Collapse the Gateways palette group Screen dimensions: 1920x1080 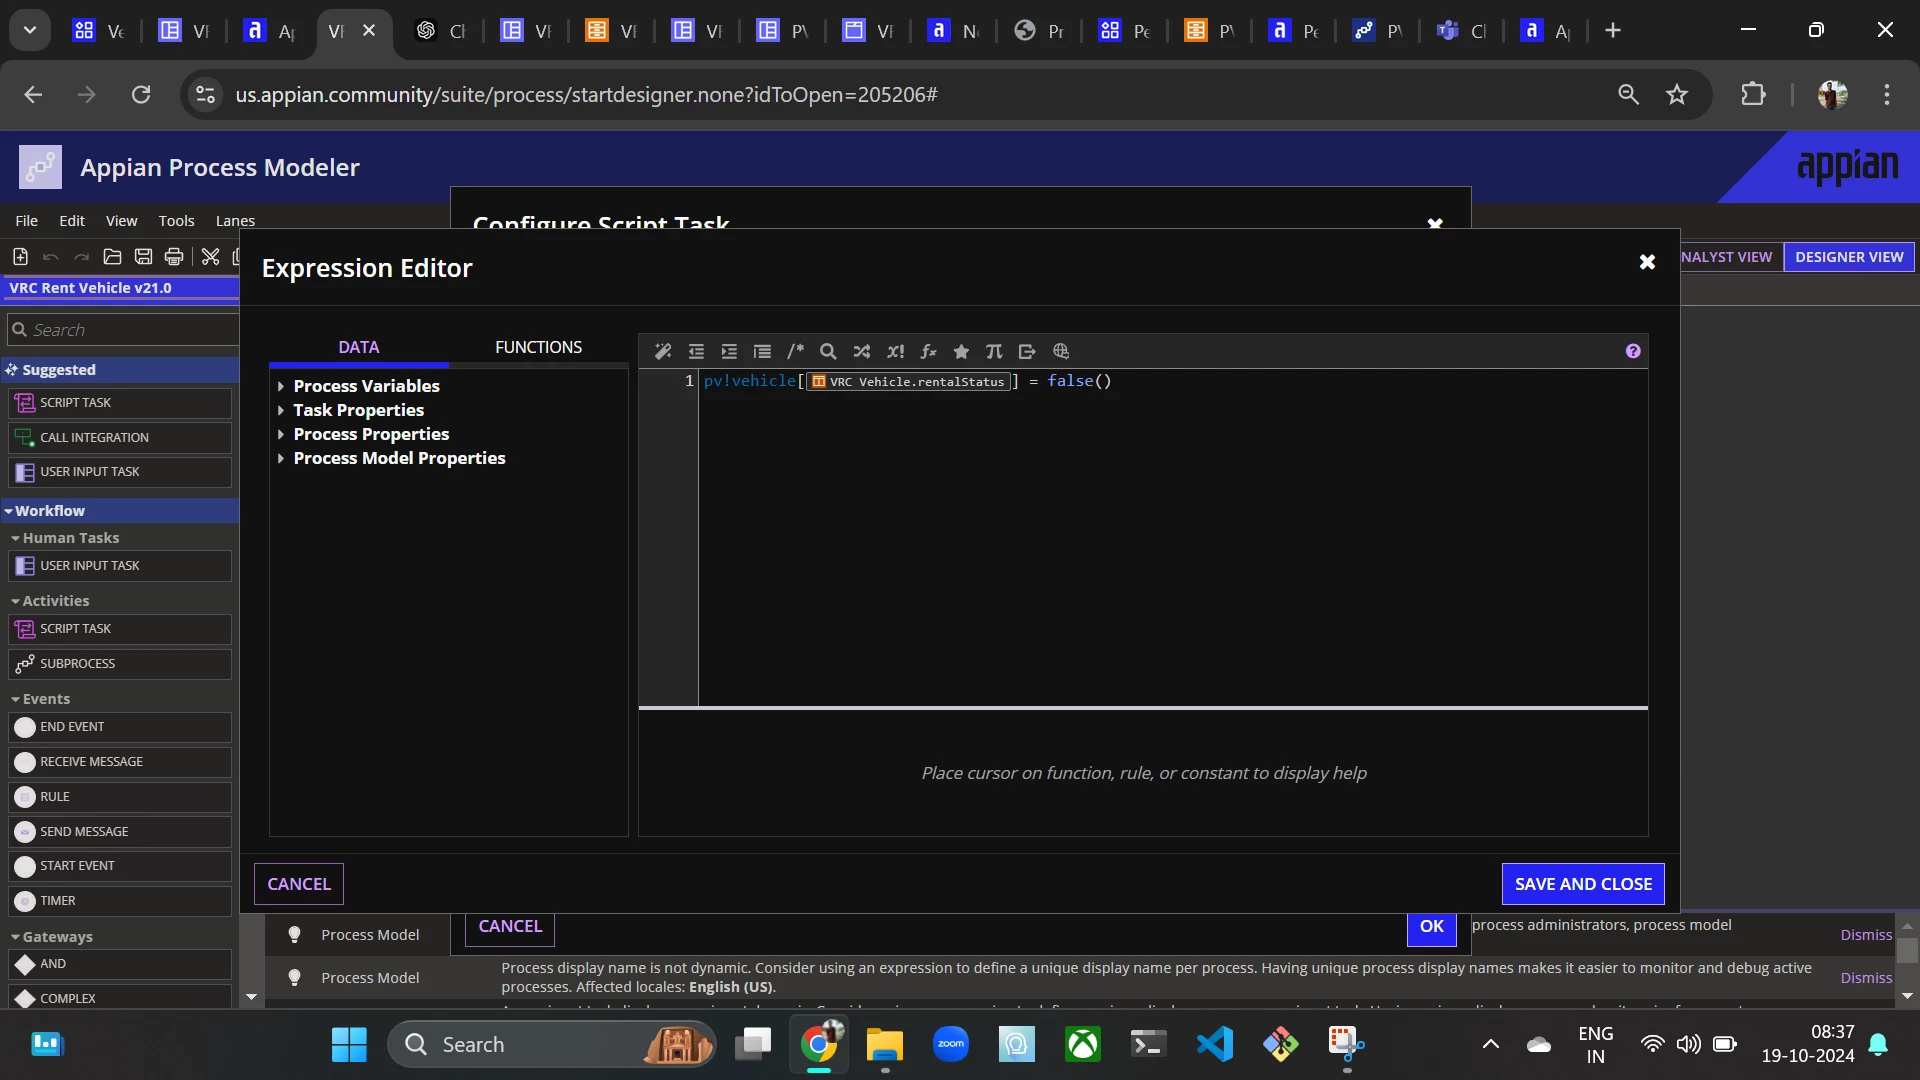click(x=15, y=937)
